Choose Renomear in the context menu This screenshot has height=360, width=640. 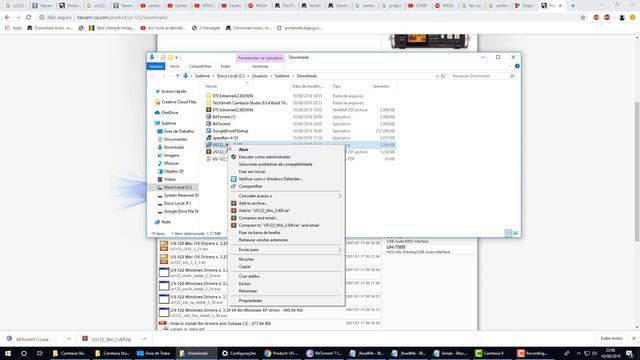pyautogui.click(x=248, y=291)
